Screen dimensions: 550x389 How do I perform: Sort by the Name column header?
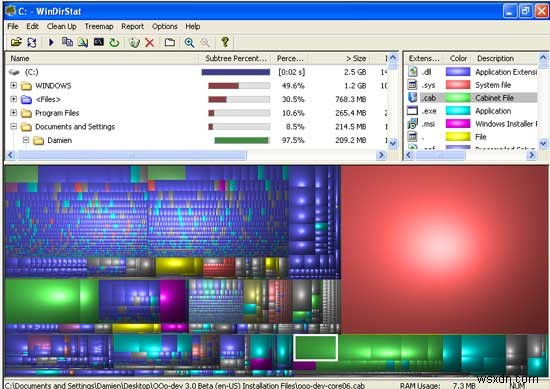click(x=102, y=58)
